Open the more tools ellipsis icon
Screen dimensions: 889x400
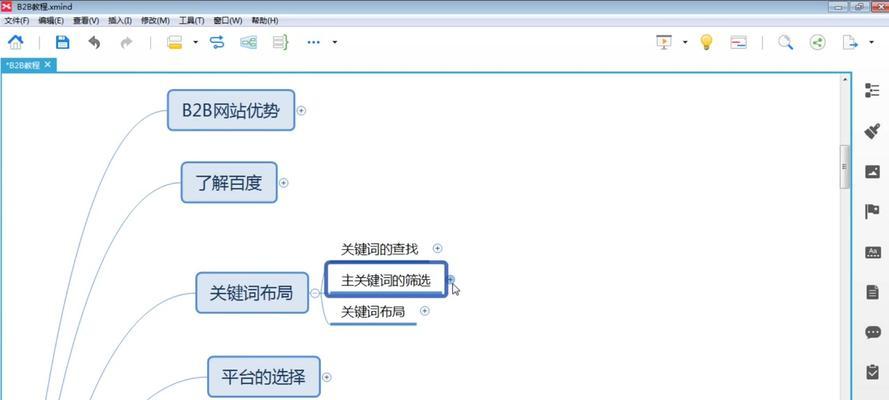pos(314,42)
